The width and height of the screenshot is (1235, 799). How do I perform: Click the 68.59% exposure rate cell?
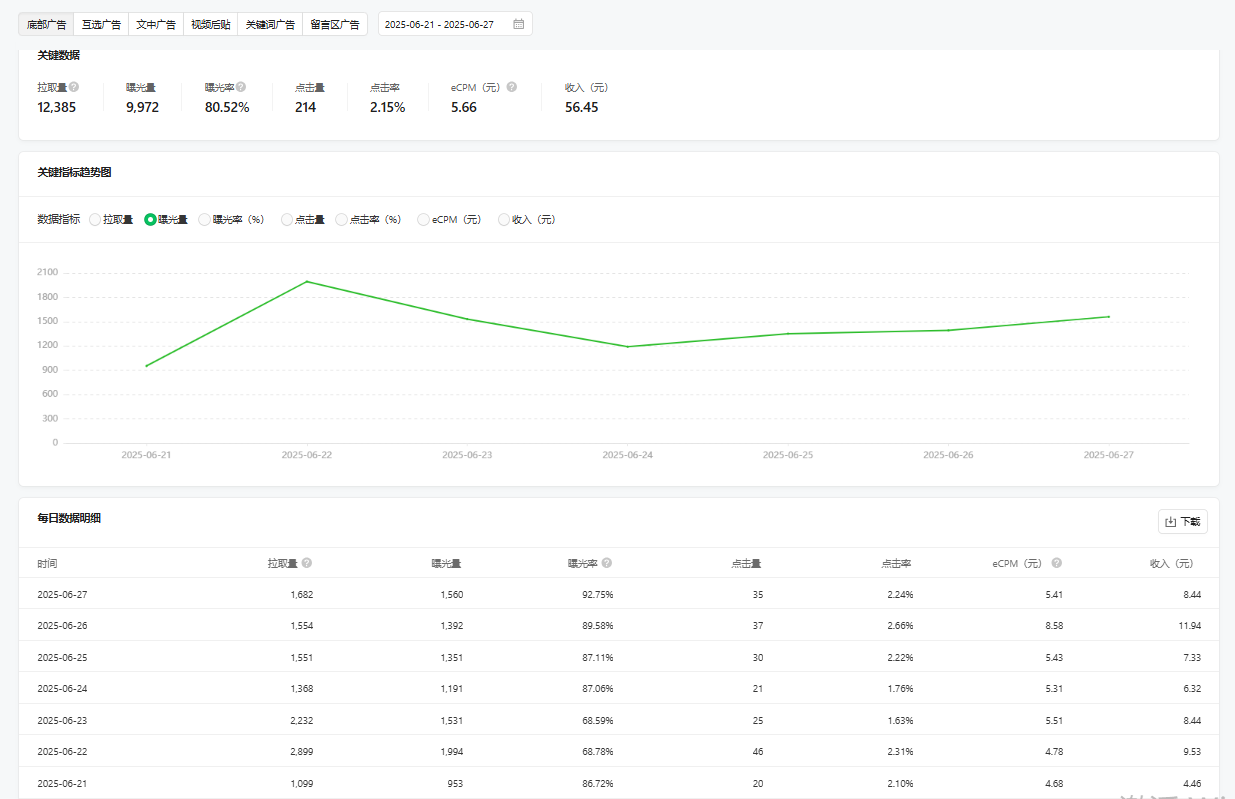(598, 720)
